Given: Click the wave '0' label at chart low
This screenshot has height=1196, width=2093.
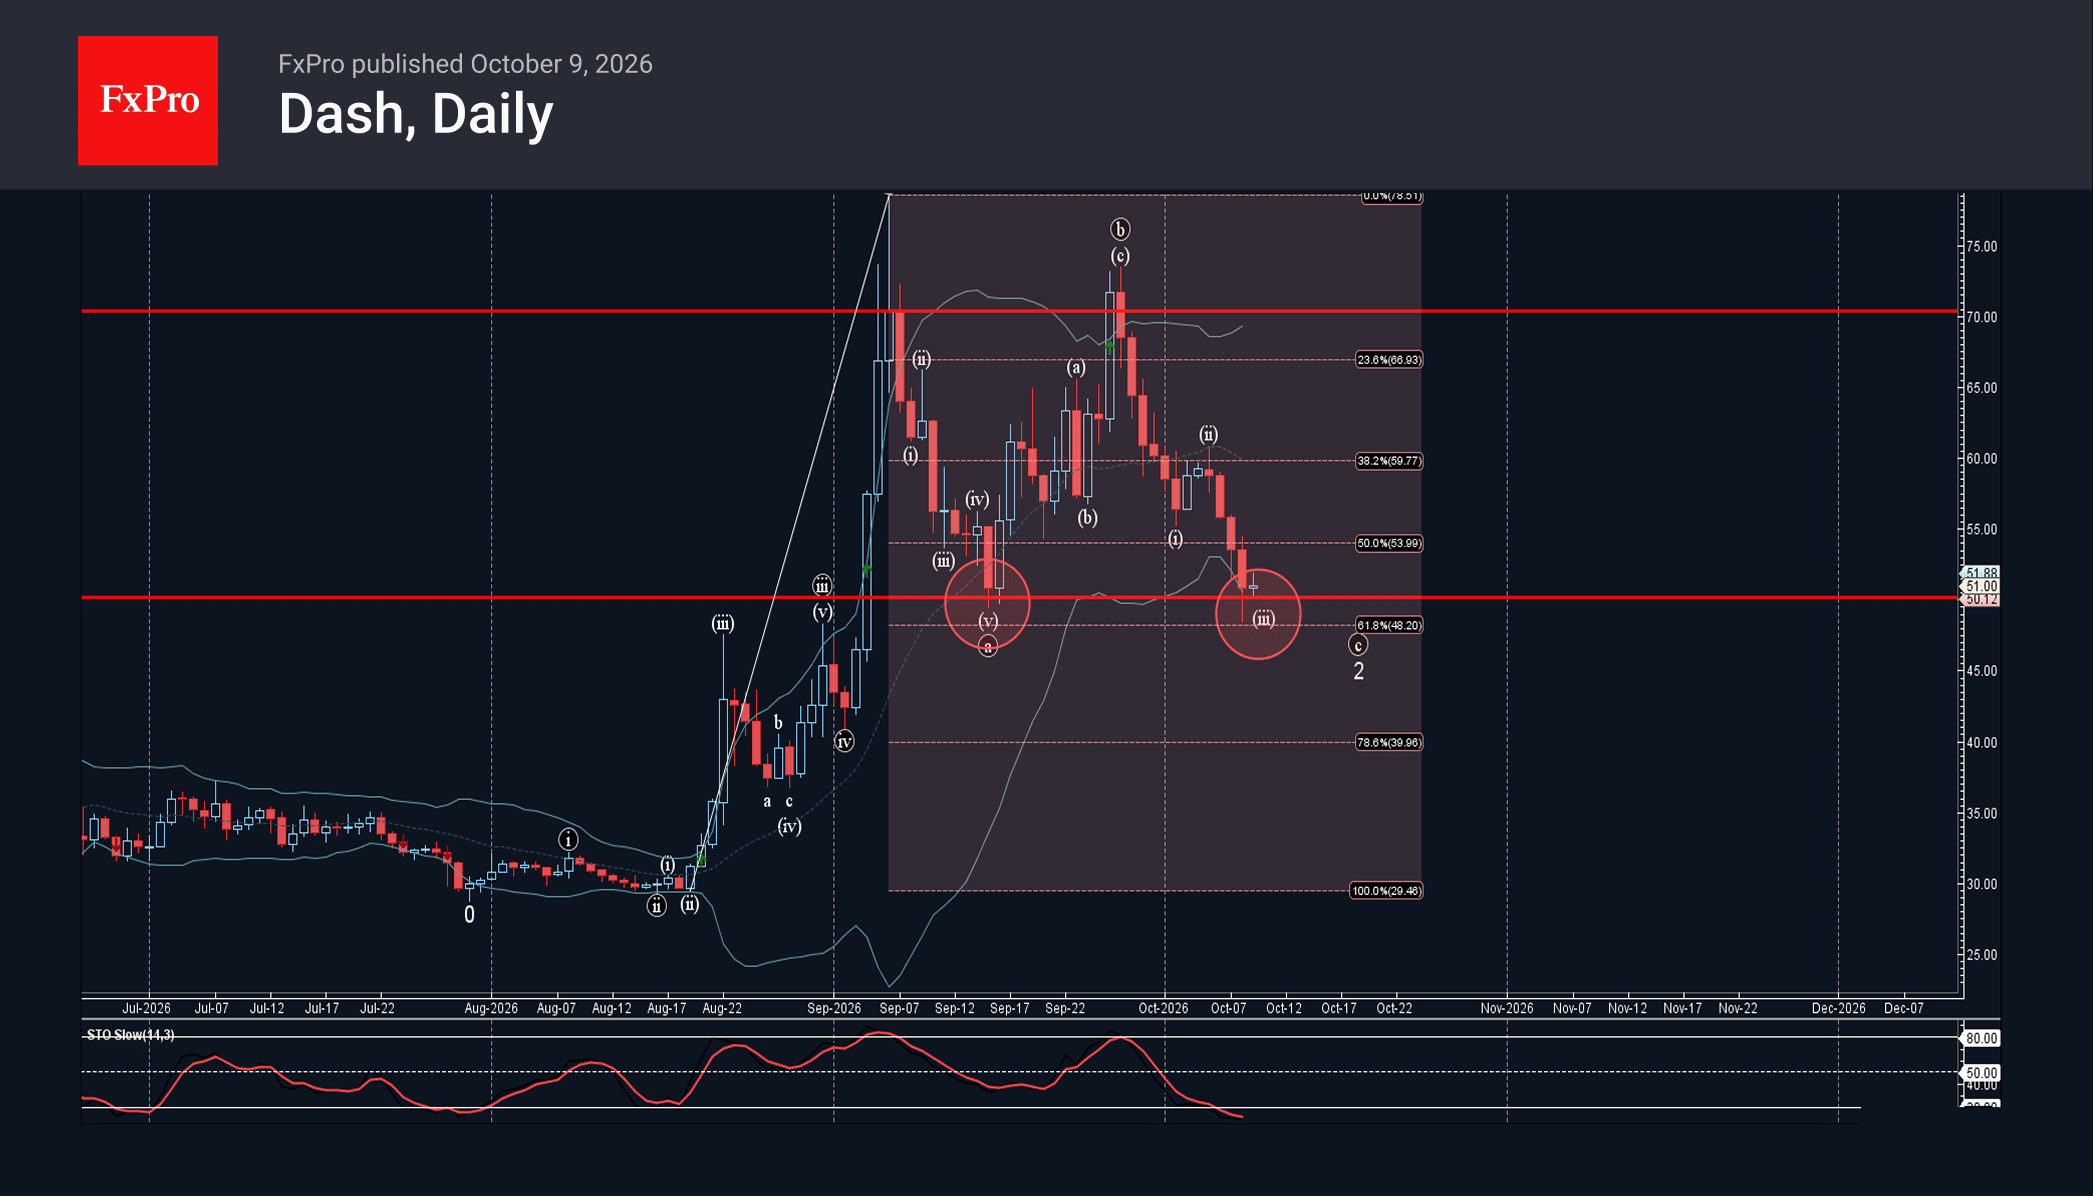Looking at the screenshot, I should click(x=469, y=915).
